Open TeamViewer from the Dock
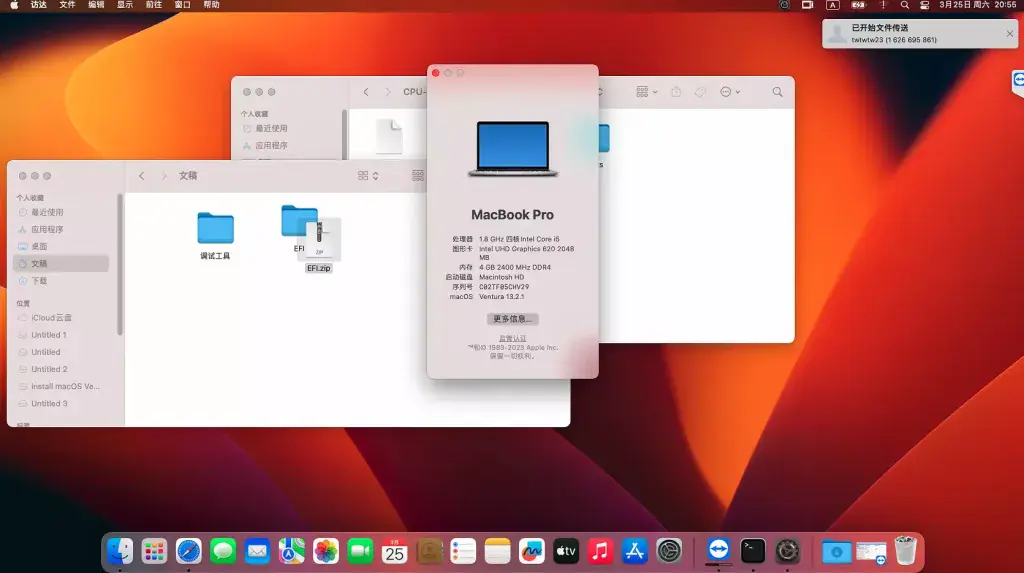 pos(718,550)
